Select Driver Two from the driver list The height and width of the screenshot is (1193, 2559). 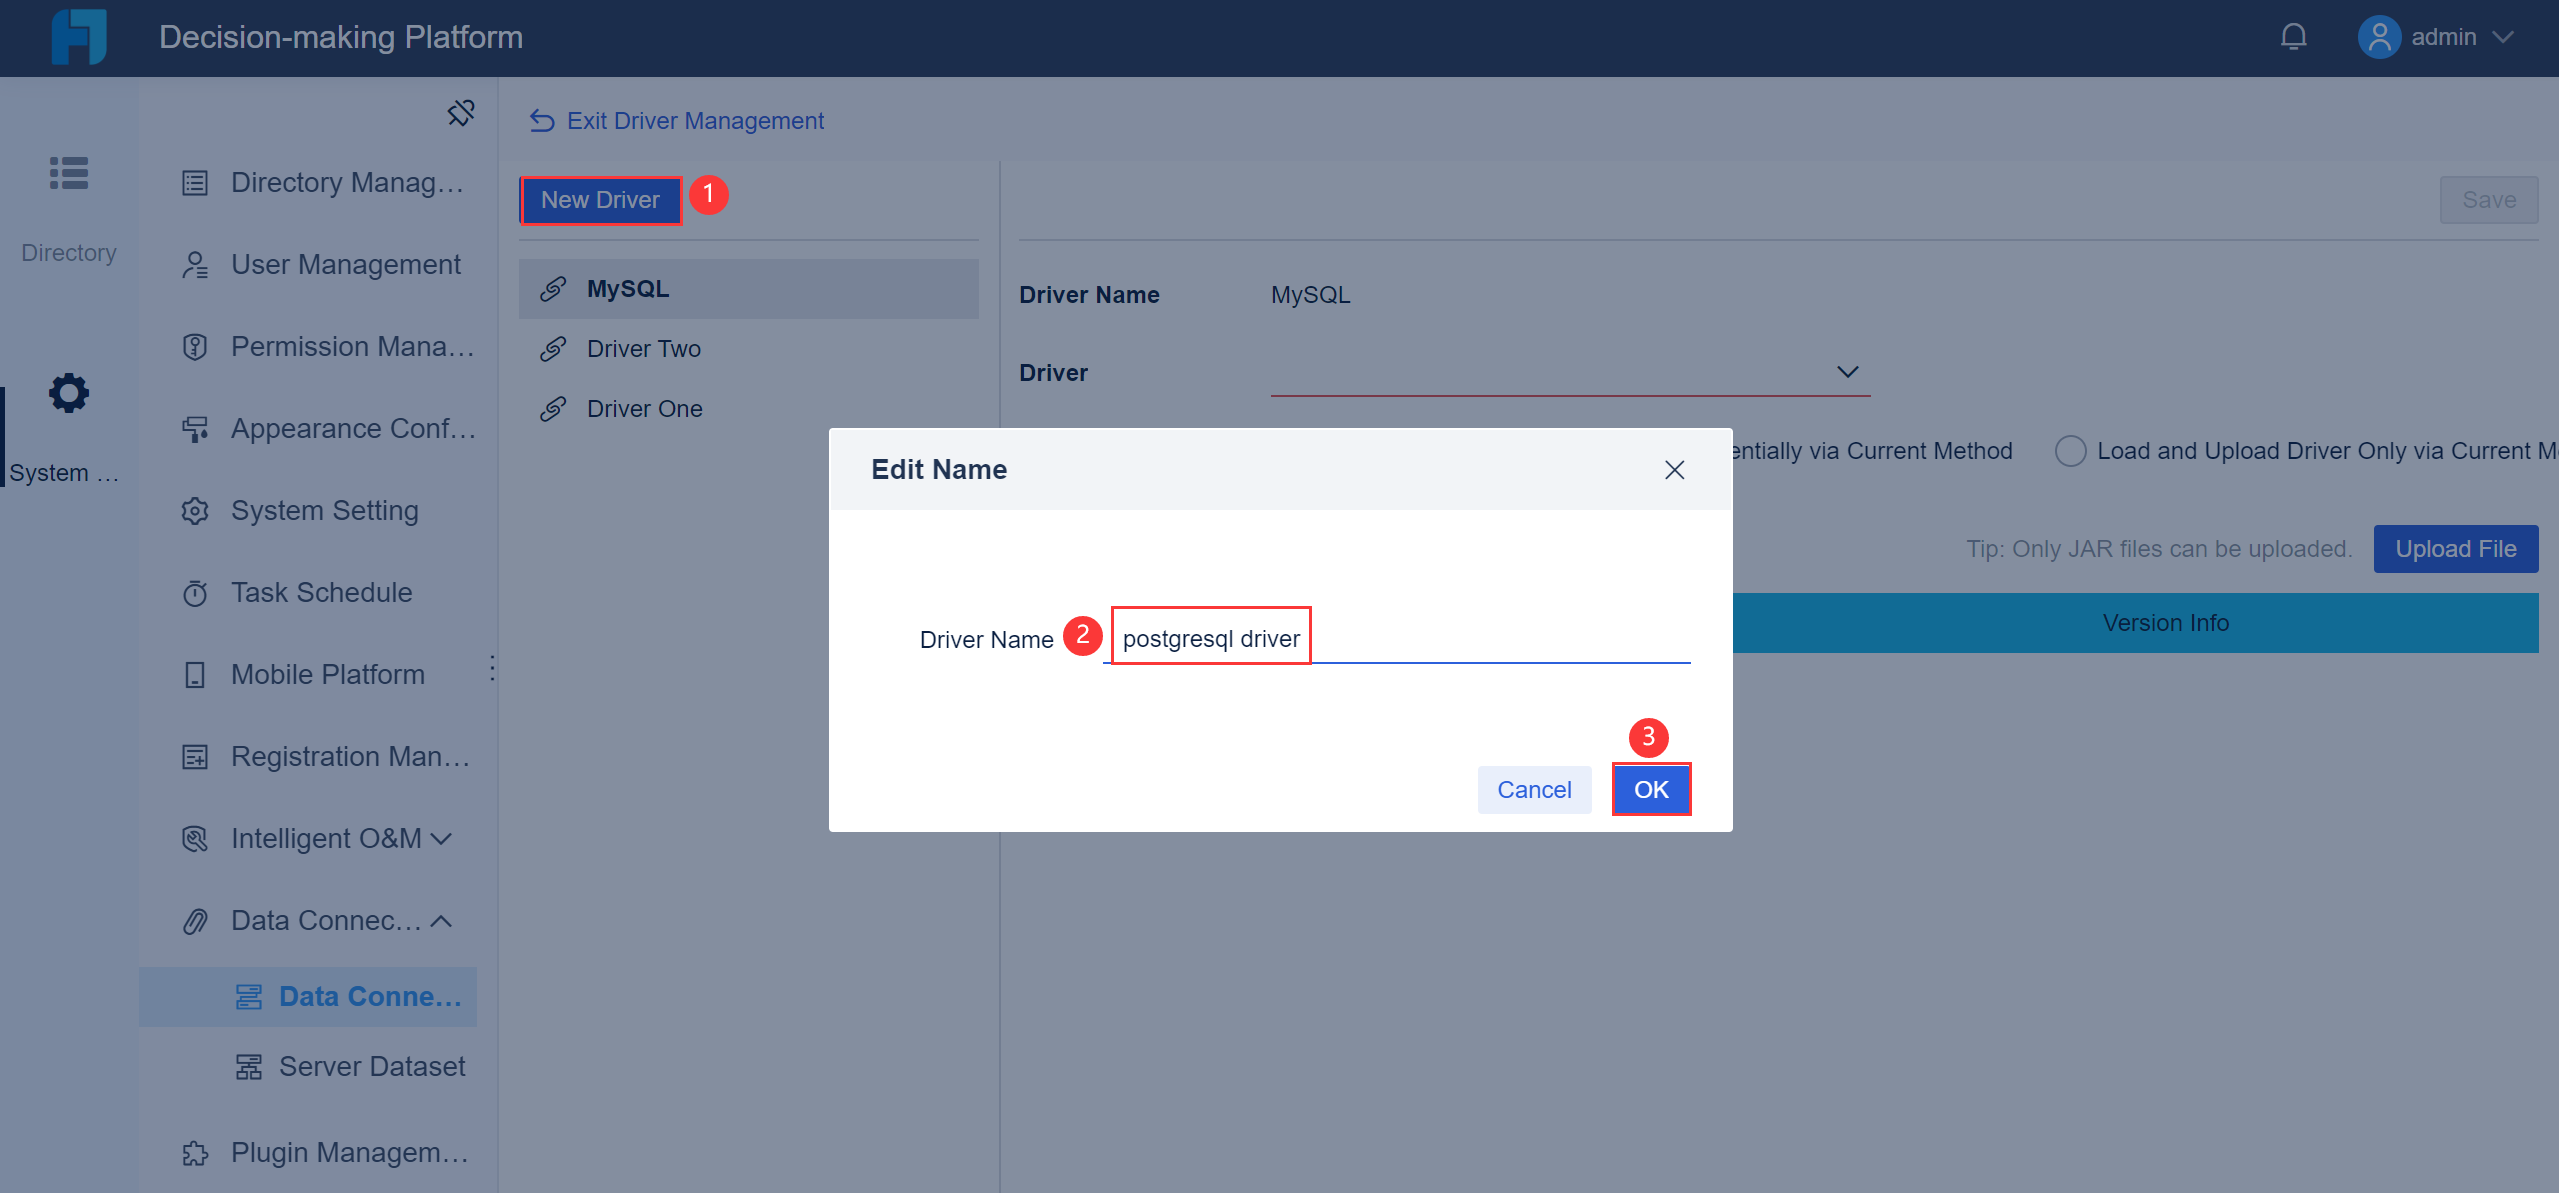[643, 348]
